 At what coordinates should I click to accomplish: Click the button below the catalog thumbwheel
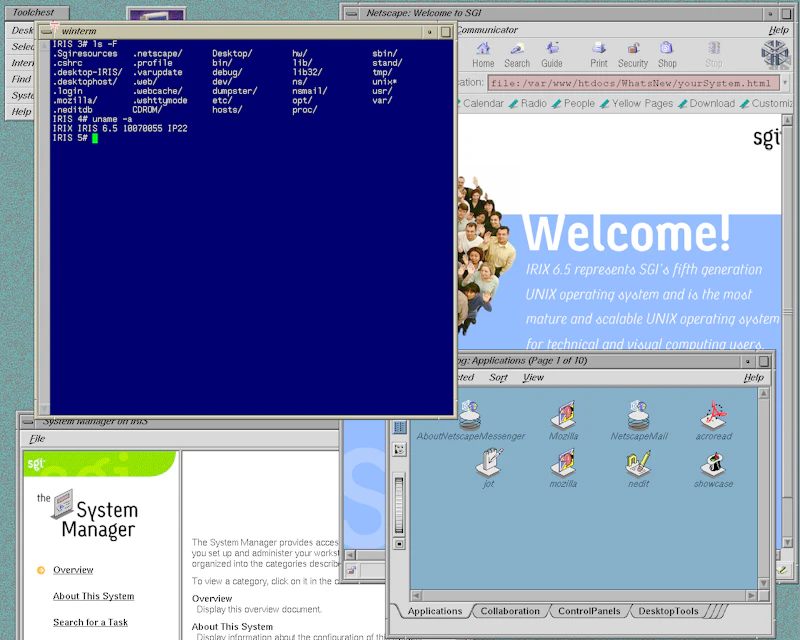pyautogui.click(x=399, y=544)
